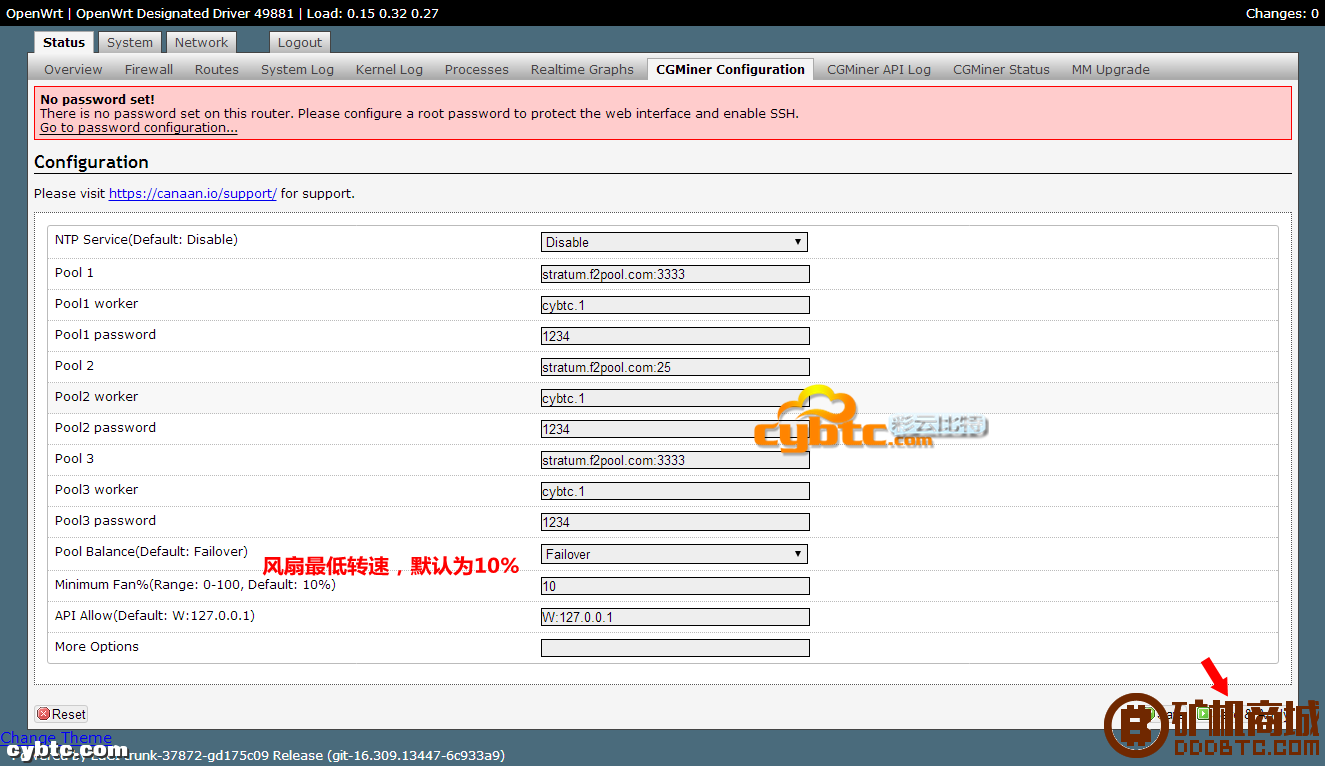The height and width of the screenshot is (766, 1325).
Task: Open the Status main tab
Action: 64,42
